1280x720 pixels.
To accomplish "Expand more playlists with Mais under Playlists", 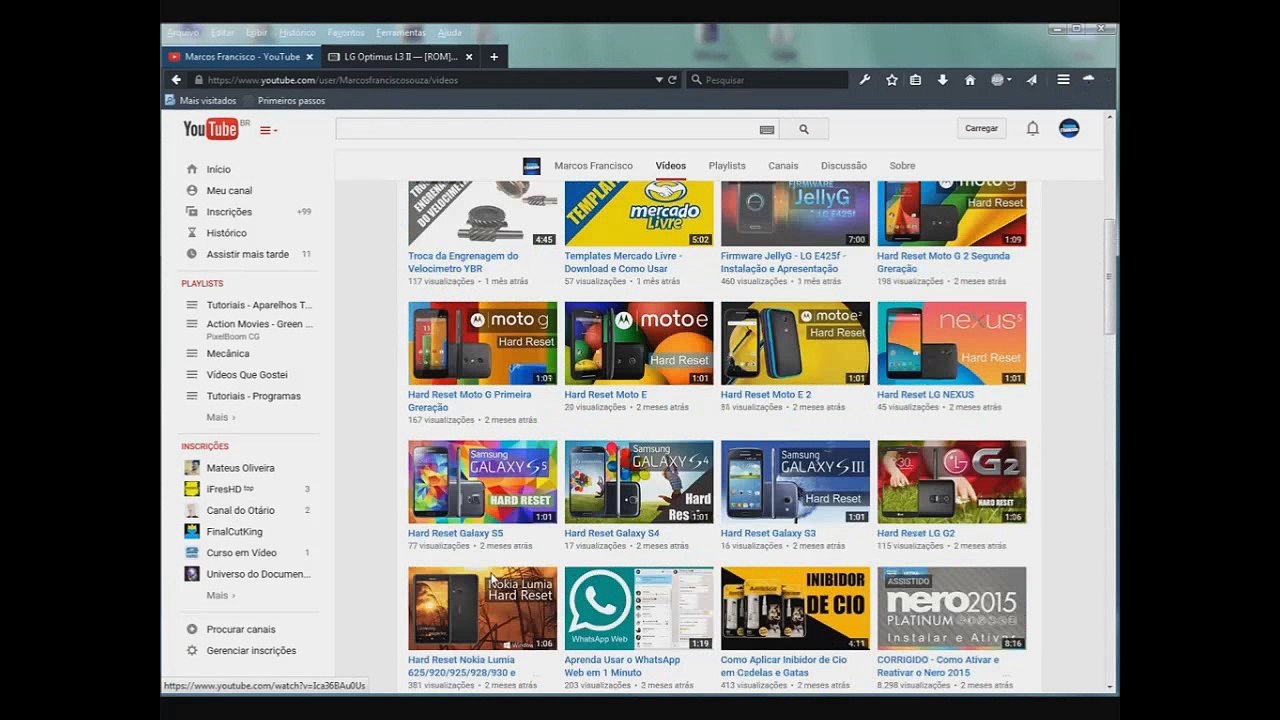I will pos(220,417).
